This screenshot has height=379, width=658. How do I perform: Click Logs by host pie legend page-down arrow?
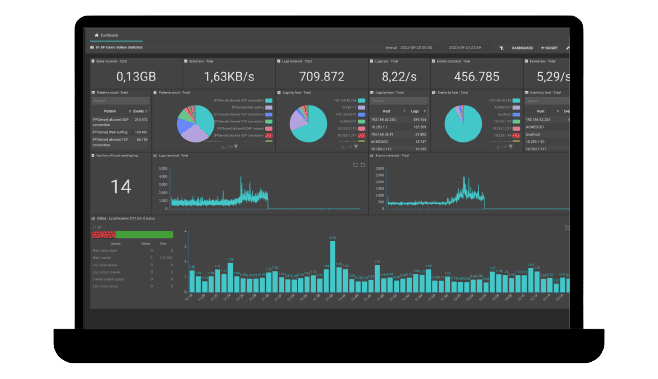click(356, 147)
